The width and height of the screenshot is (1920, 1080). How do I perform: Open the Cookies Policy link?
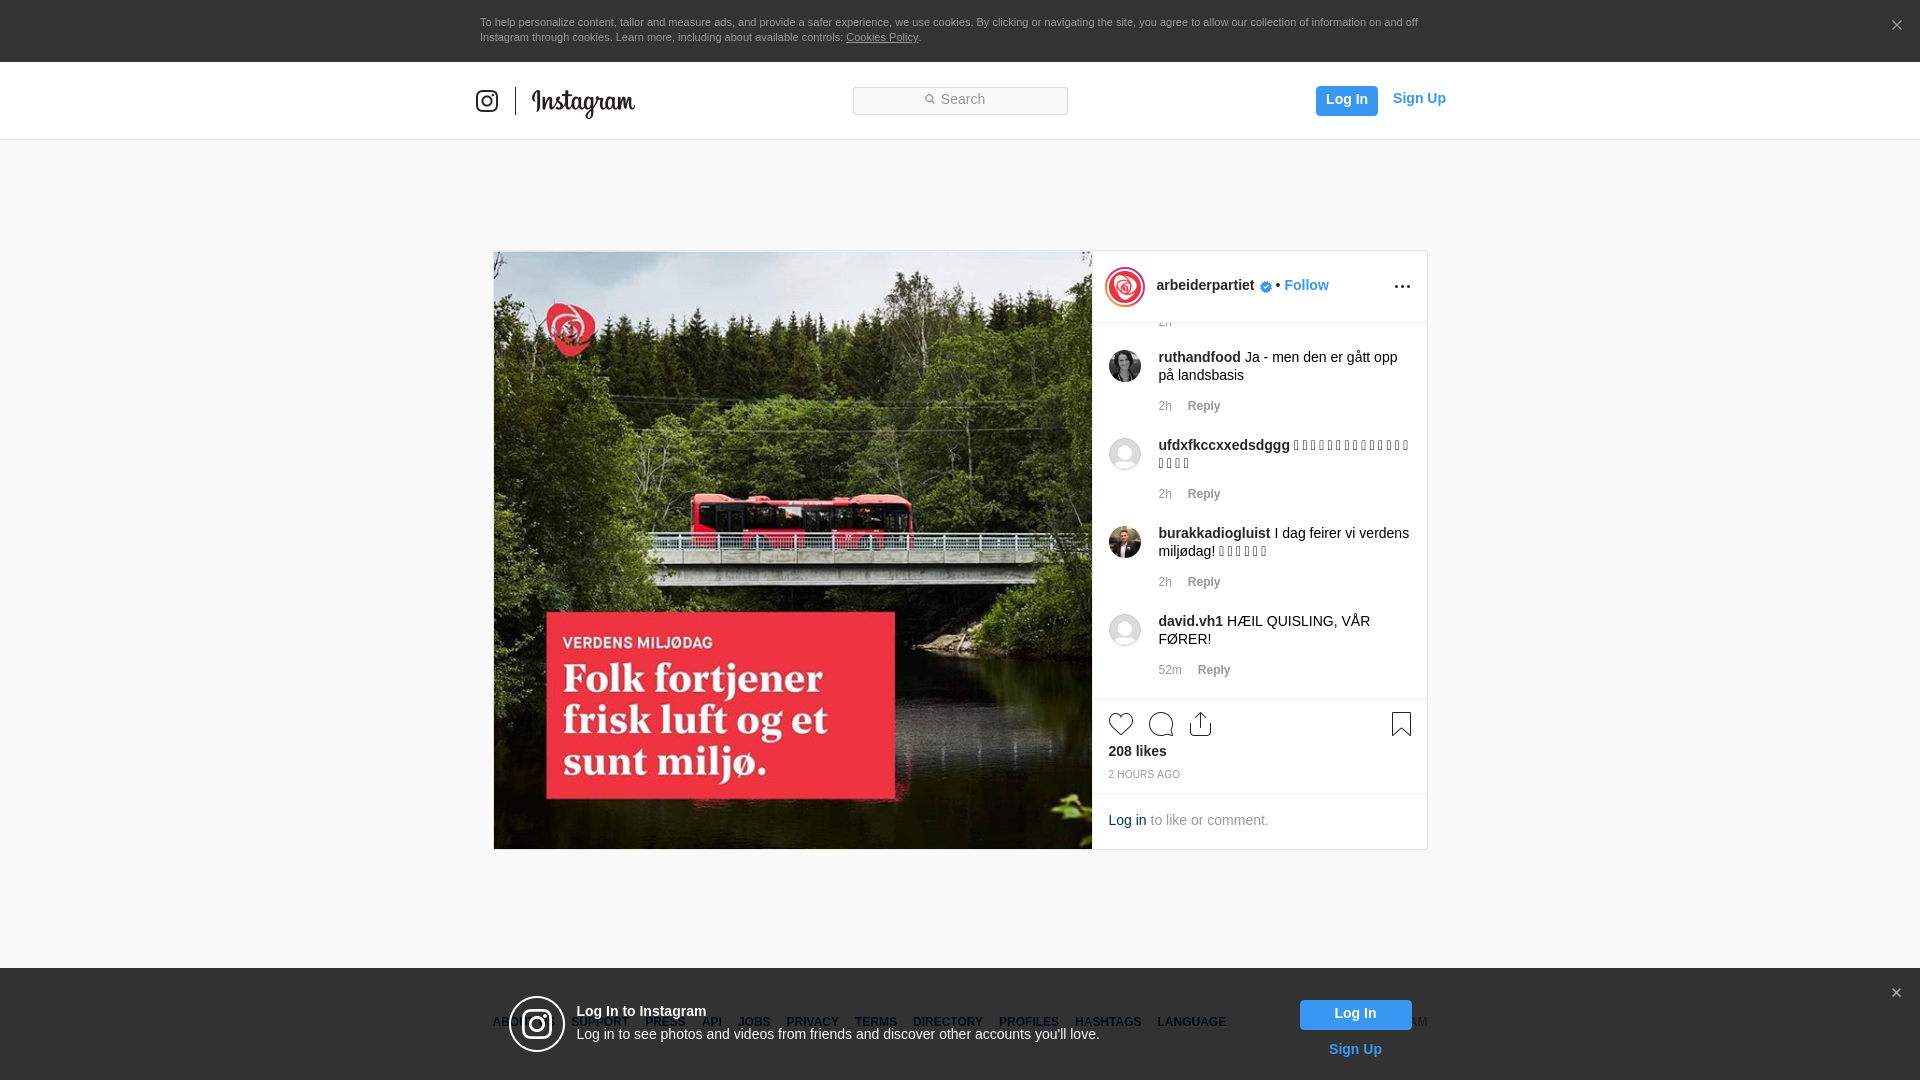(x=881, y=37)
